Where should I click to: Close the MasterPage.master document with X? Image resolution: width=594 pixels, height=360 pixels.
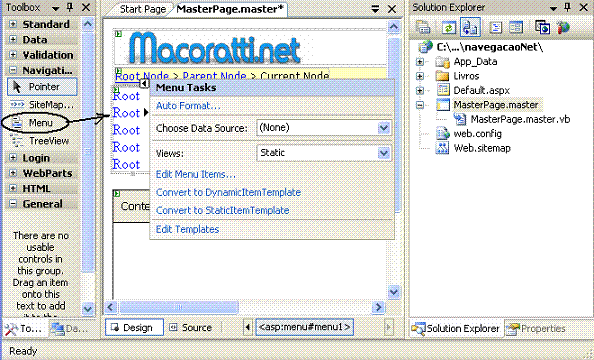coord(392,9)
